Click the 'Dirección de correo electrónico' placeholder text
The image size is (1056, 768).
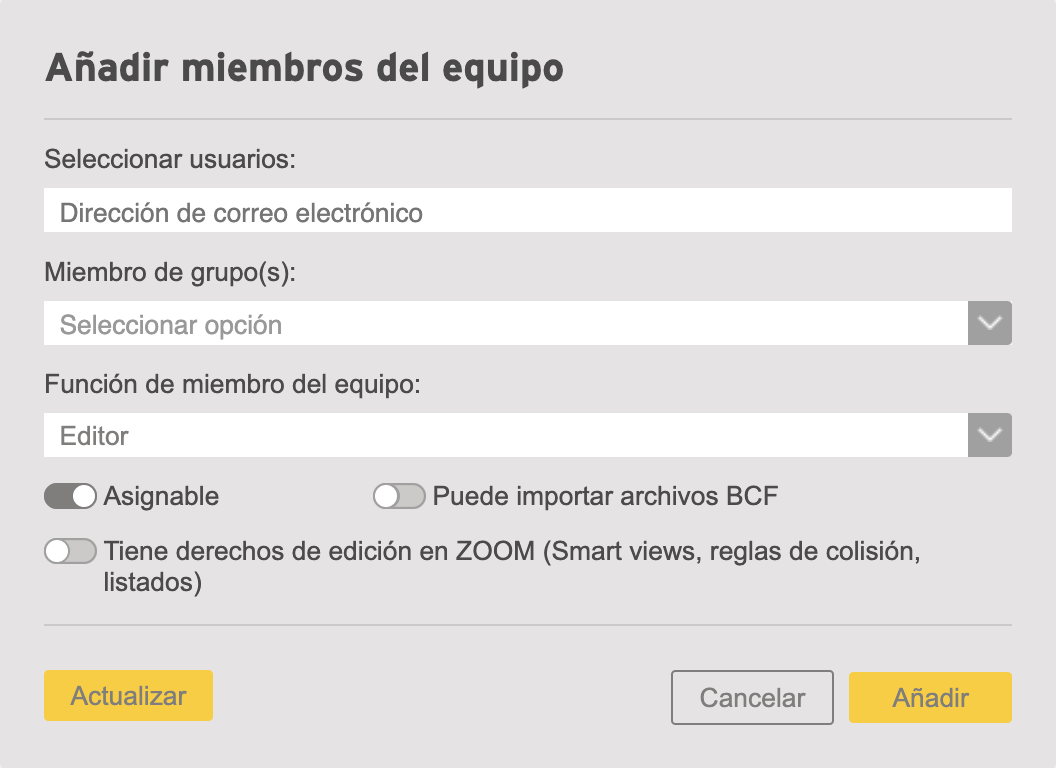tap(241, 213)
